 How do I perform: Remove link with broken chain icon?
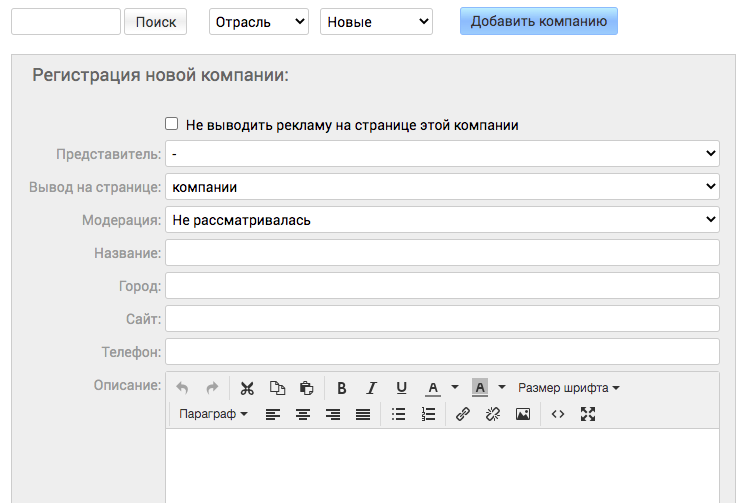click(x=493, y=415)
